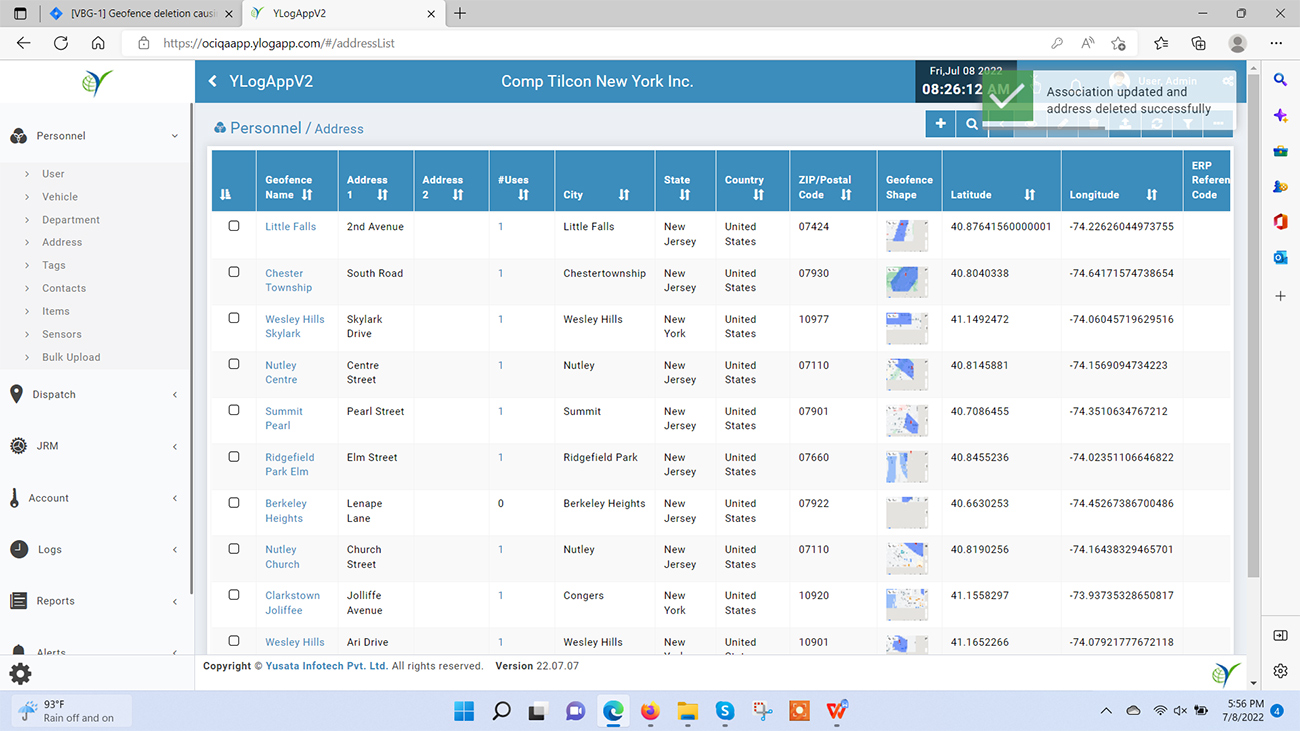The width and height of the screenshot is (1300, 731).
Task: Open the browser collections icon
Action: pos(1198,43)
